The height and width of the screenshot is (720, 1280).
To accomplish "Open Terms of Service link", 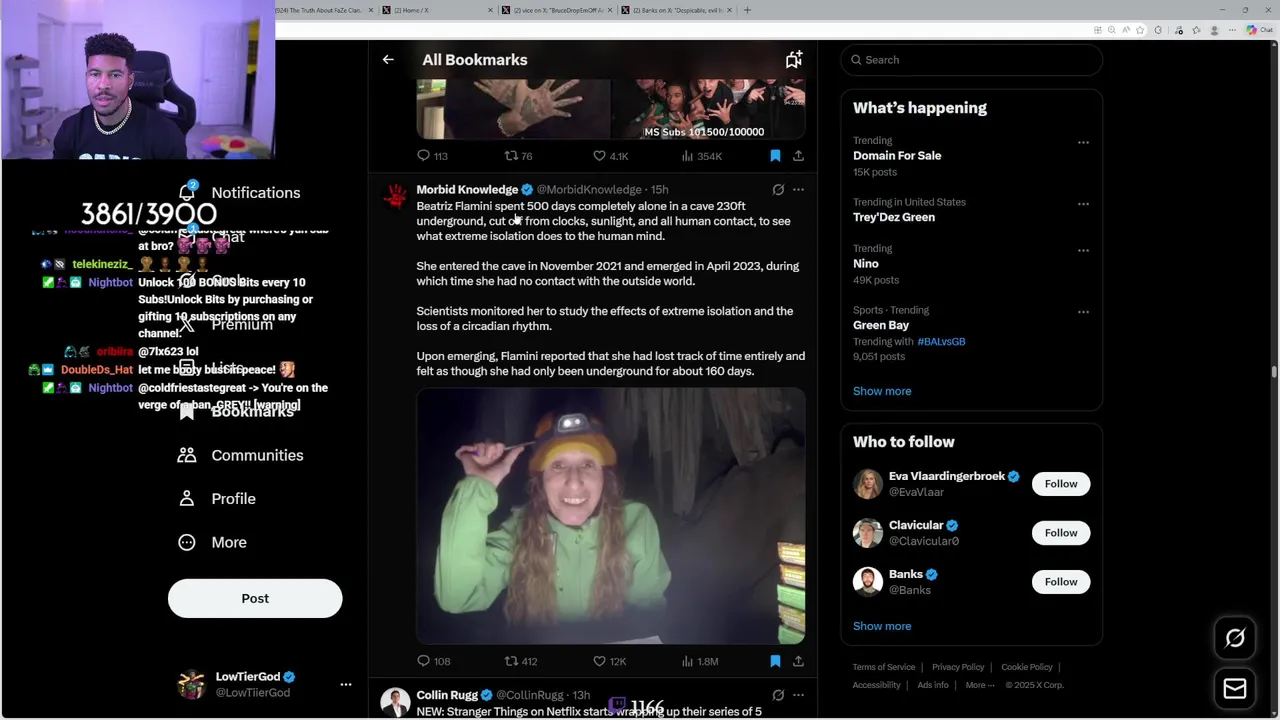I will coord(884,667).
